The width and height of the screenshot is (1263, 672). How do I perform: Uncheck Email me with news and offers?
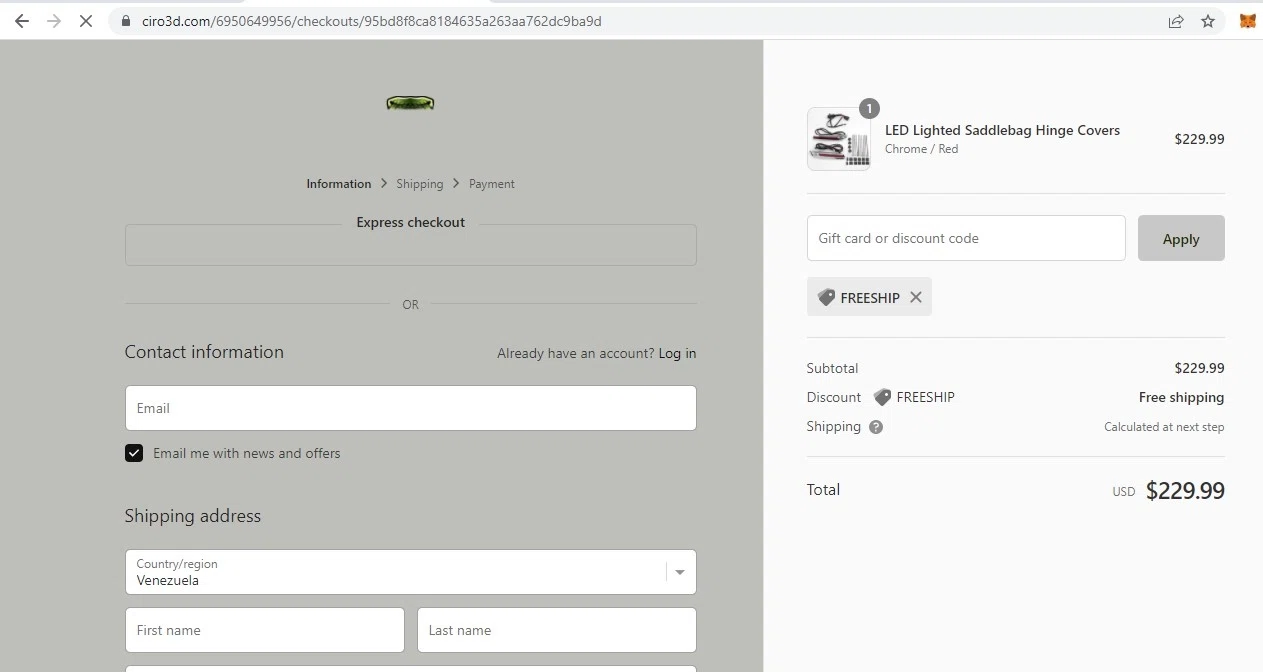click(134, 453)
